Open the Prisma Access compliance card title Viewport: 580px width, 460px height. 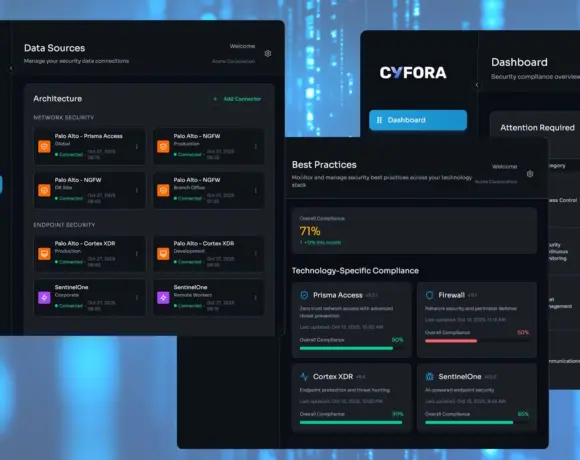pyautogui.click(x=338, y=295)
